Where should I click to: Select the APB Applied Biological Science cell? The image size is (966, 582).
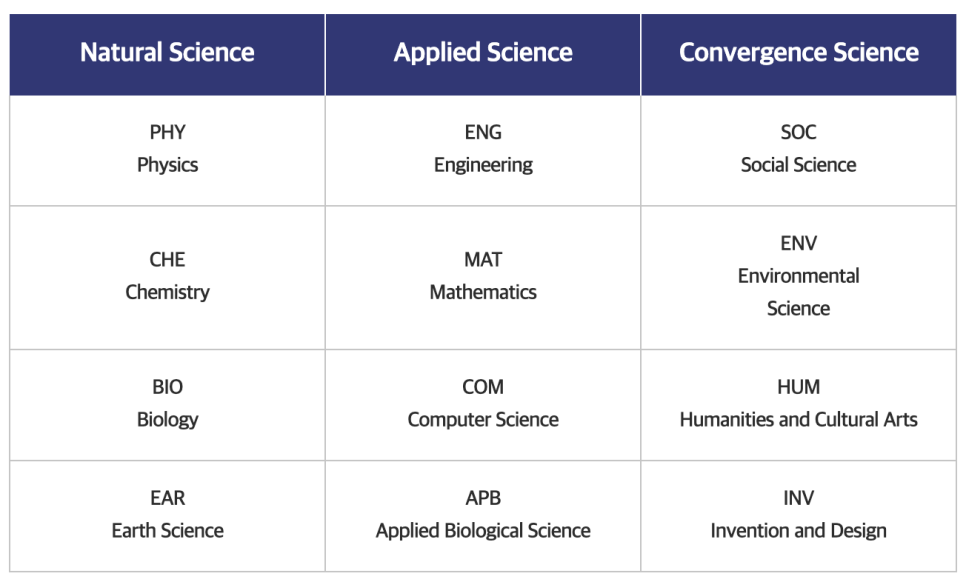point(483,516)
